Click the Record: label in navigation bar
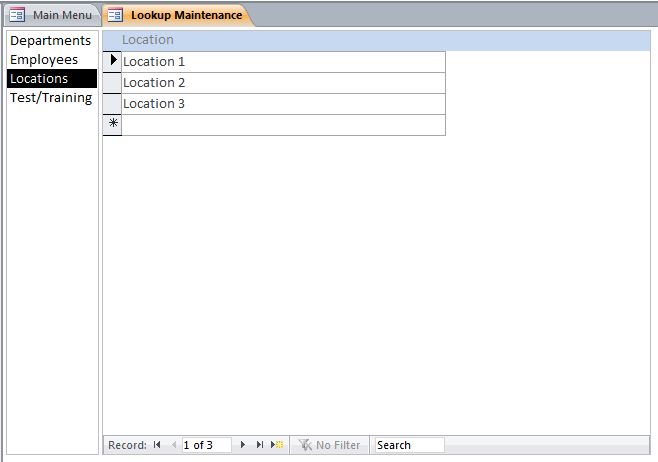Screen dimensions: 658x462 (127, 445)
